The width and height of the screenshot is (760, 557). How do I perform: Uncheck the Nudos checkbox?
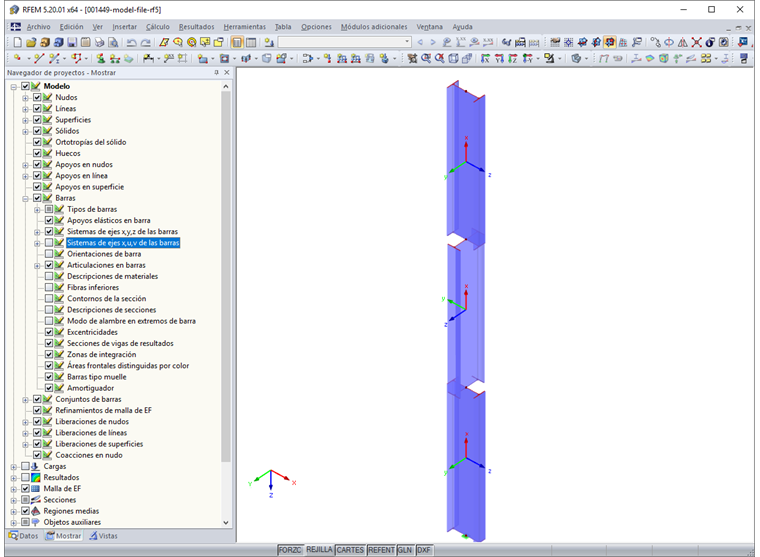[x=37, y=97]
